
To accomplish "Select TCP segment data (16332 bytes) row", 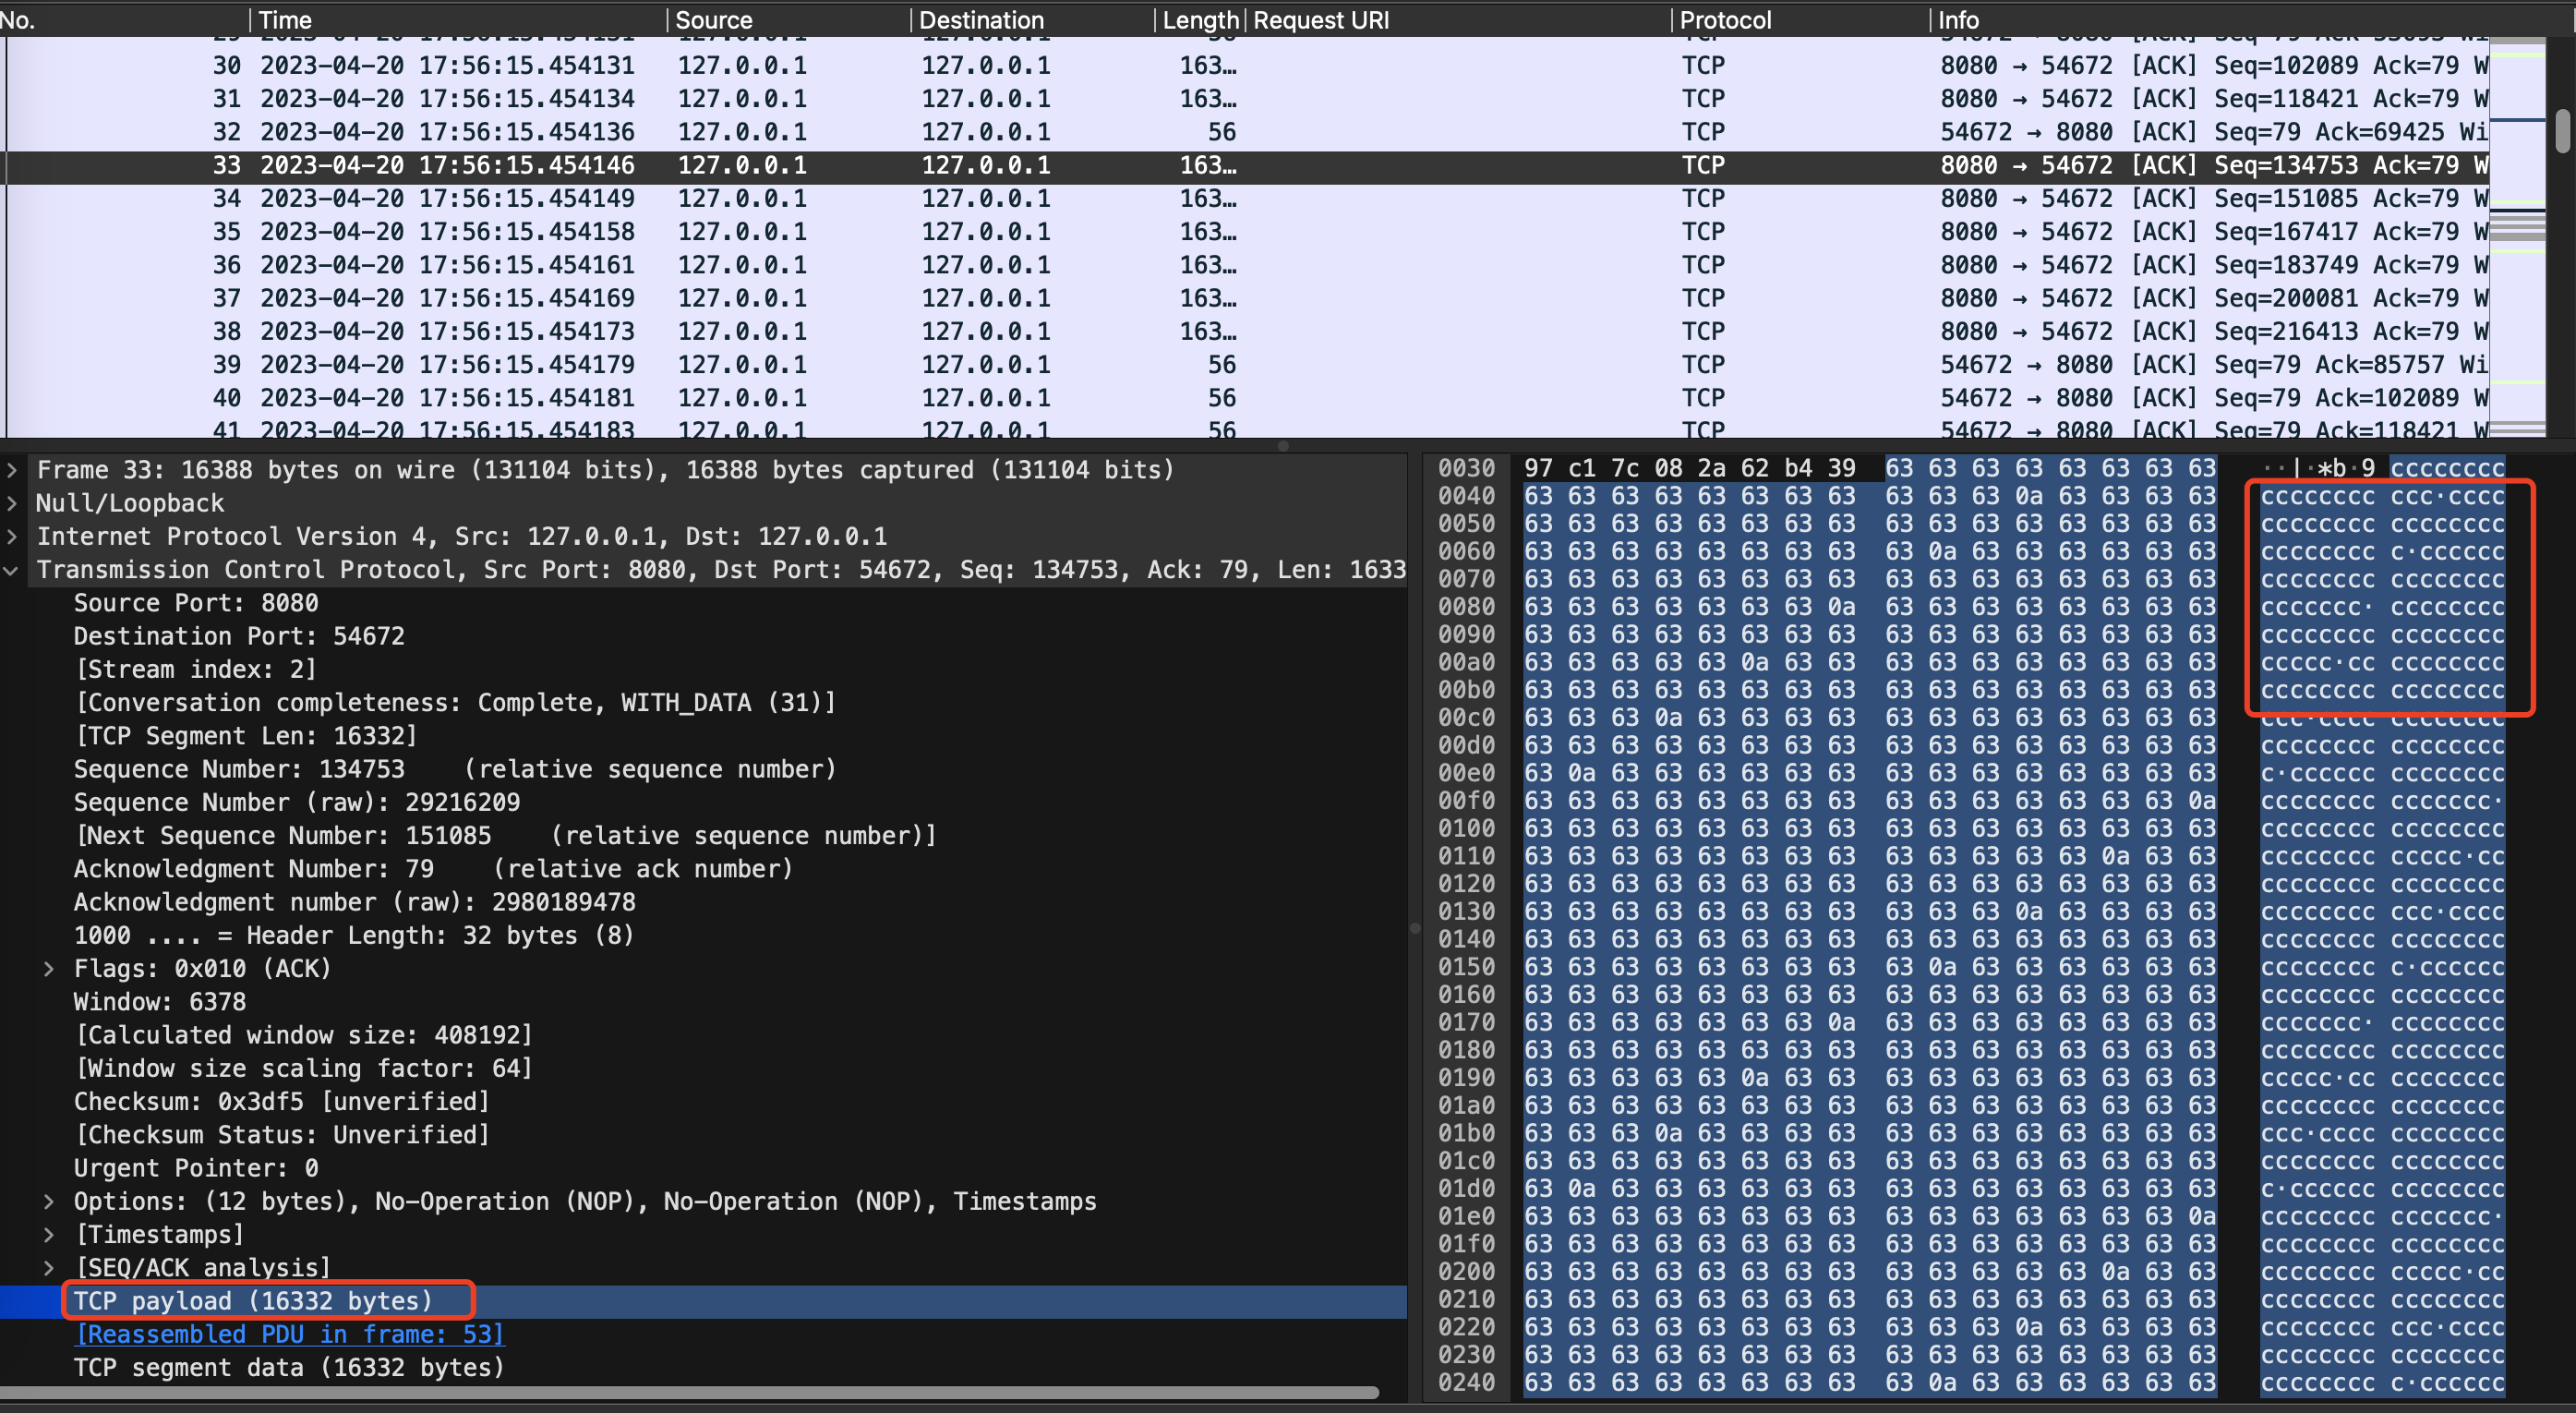I will pos(703,1367).
